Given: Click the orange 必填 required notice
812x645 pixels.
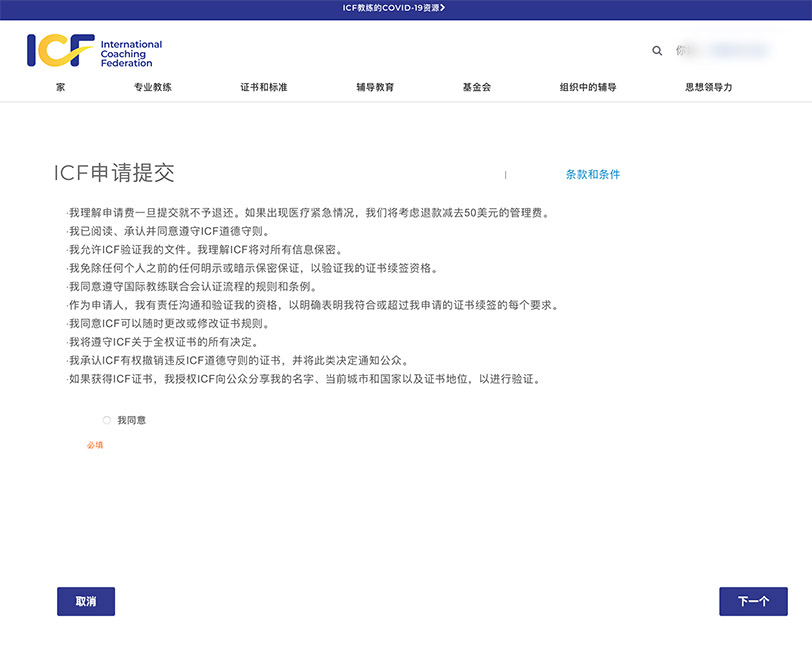Looking at the screenshot, I should (x=95, y=445).
